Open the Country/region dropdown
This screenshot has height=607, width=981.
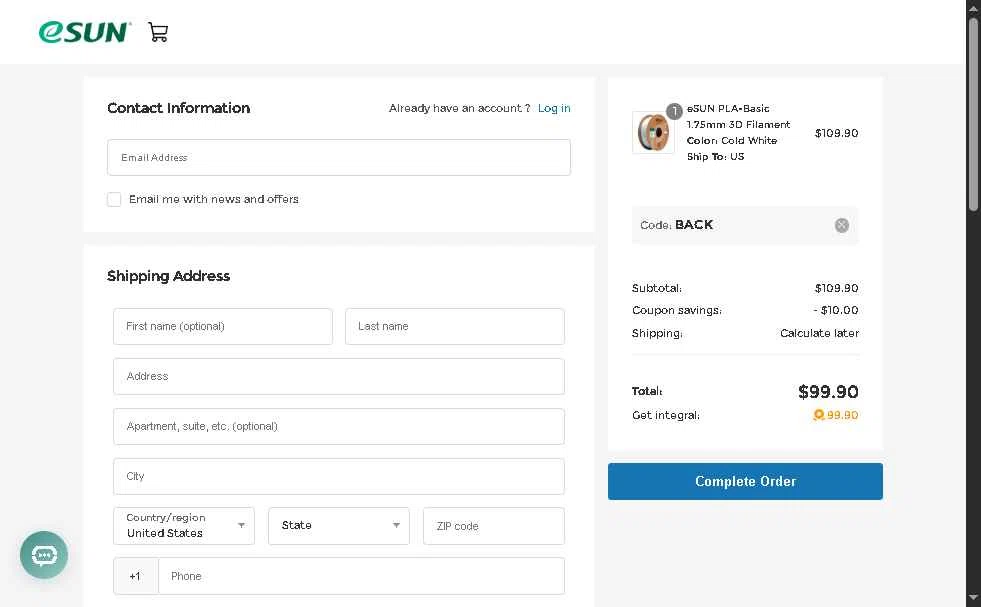(184, 526)
